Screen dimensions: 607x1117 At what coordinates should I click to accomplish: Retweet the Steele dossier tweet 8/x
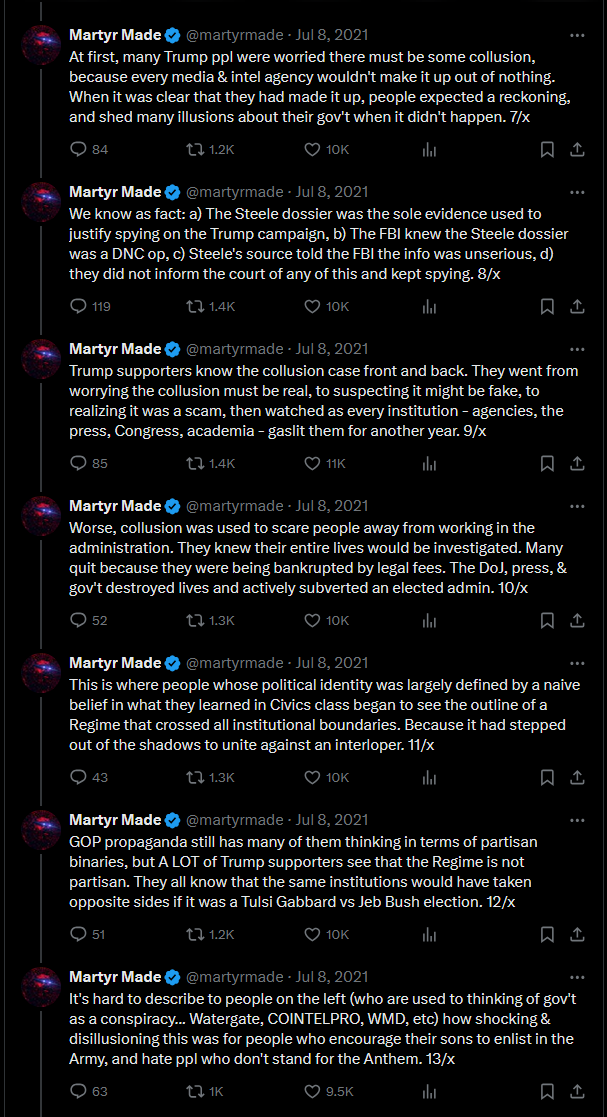[194, 306]
